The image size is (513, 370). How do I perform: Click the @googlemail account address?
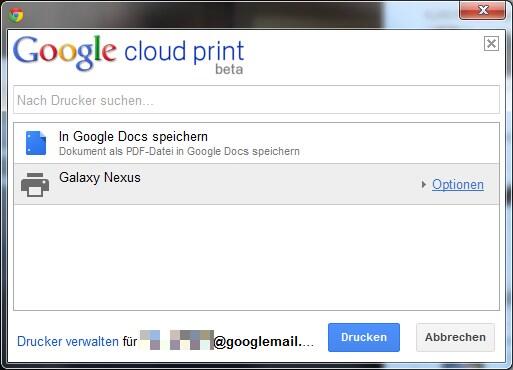pyautogui.click(x=263, y=342)
